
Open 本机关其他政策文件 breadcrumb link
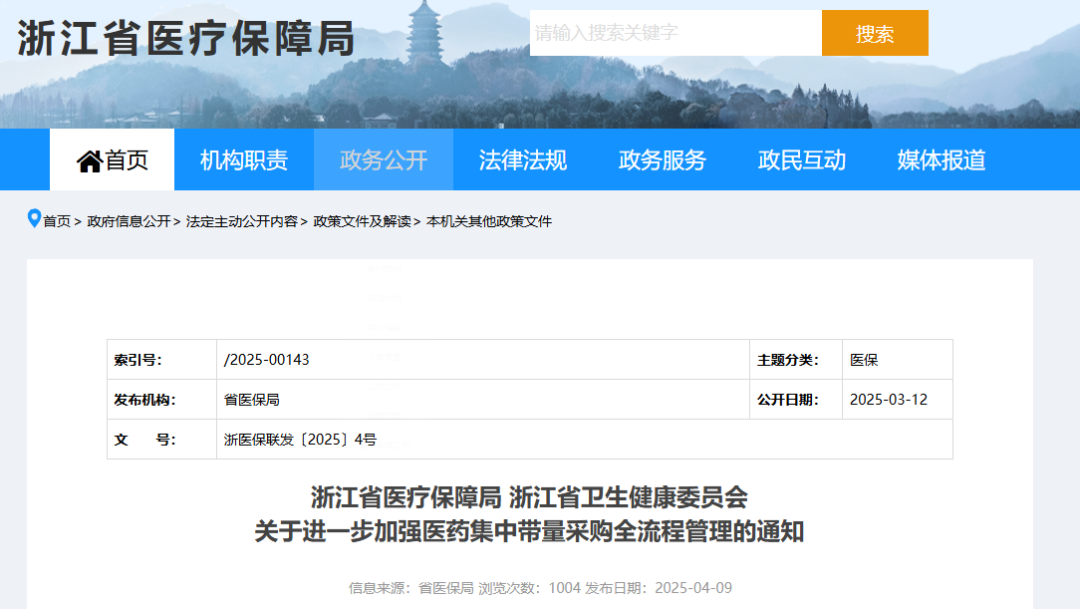(489, 221)
